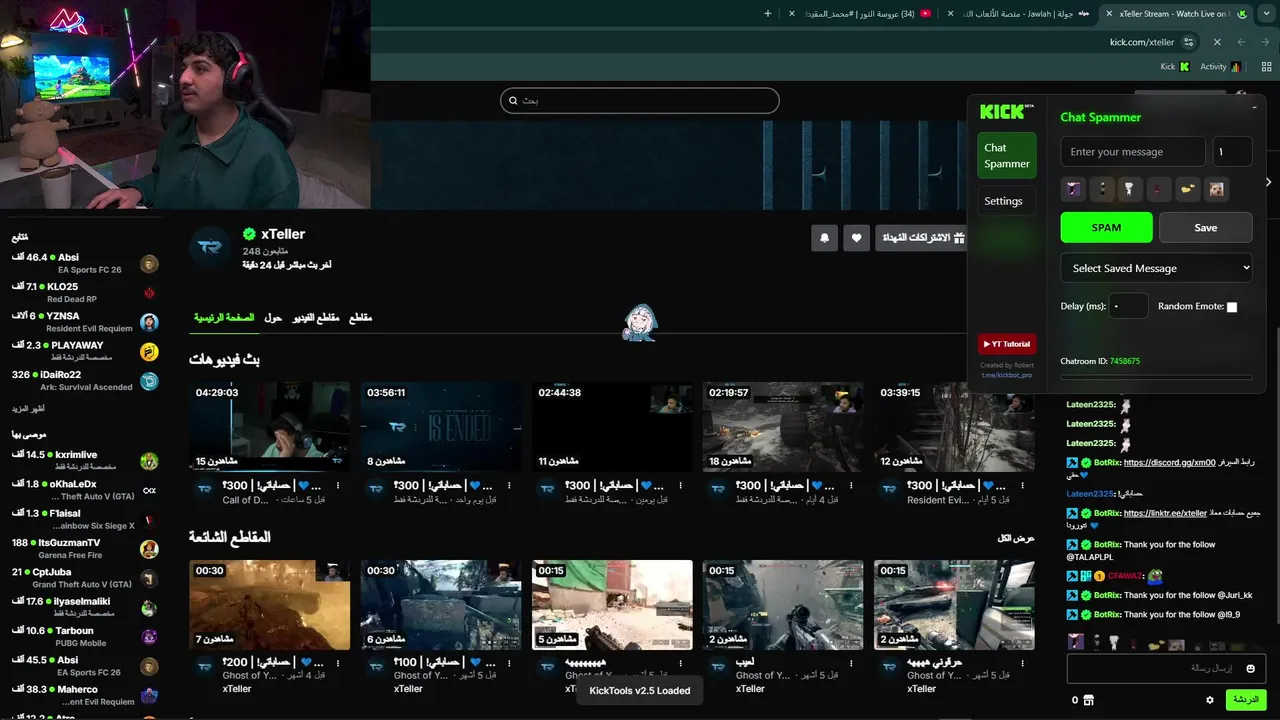Open the YT Tutorial link

pyautogui.click(x=1006, y=344)
